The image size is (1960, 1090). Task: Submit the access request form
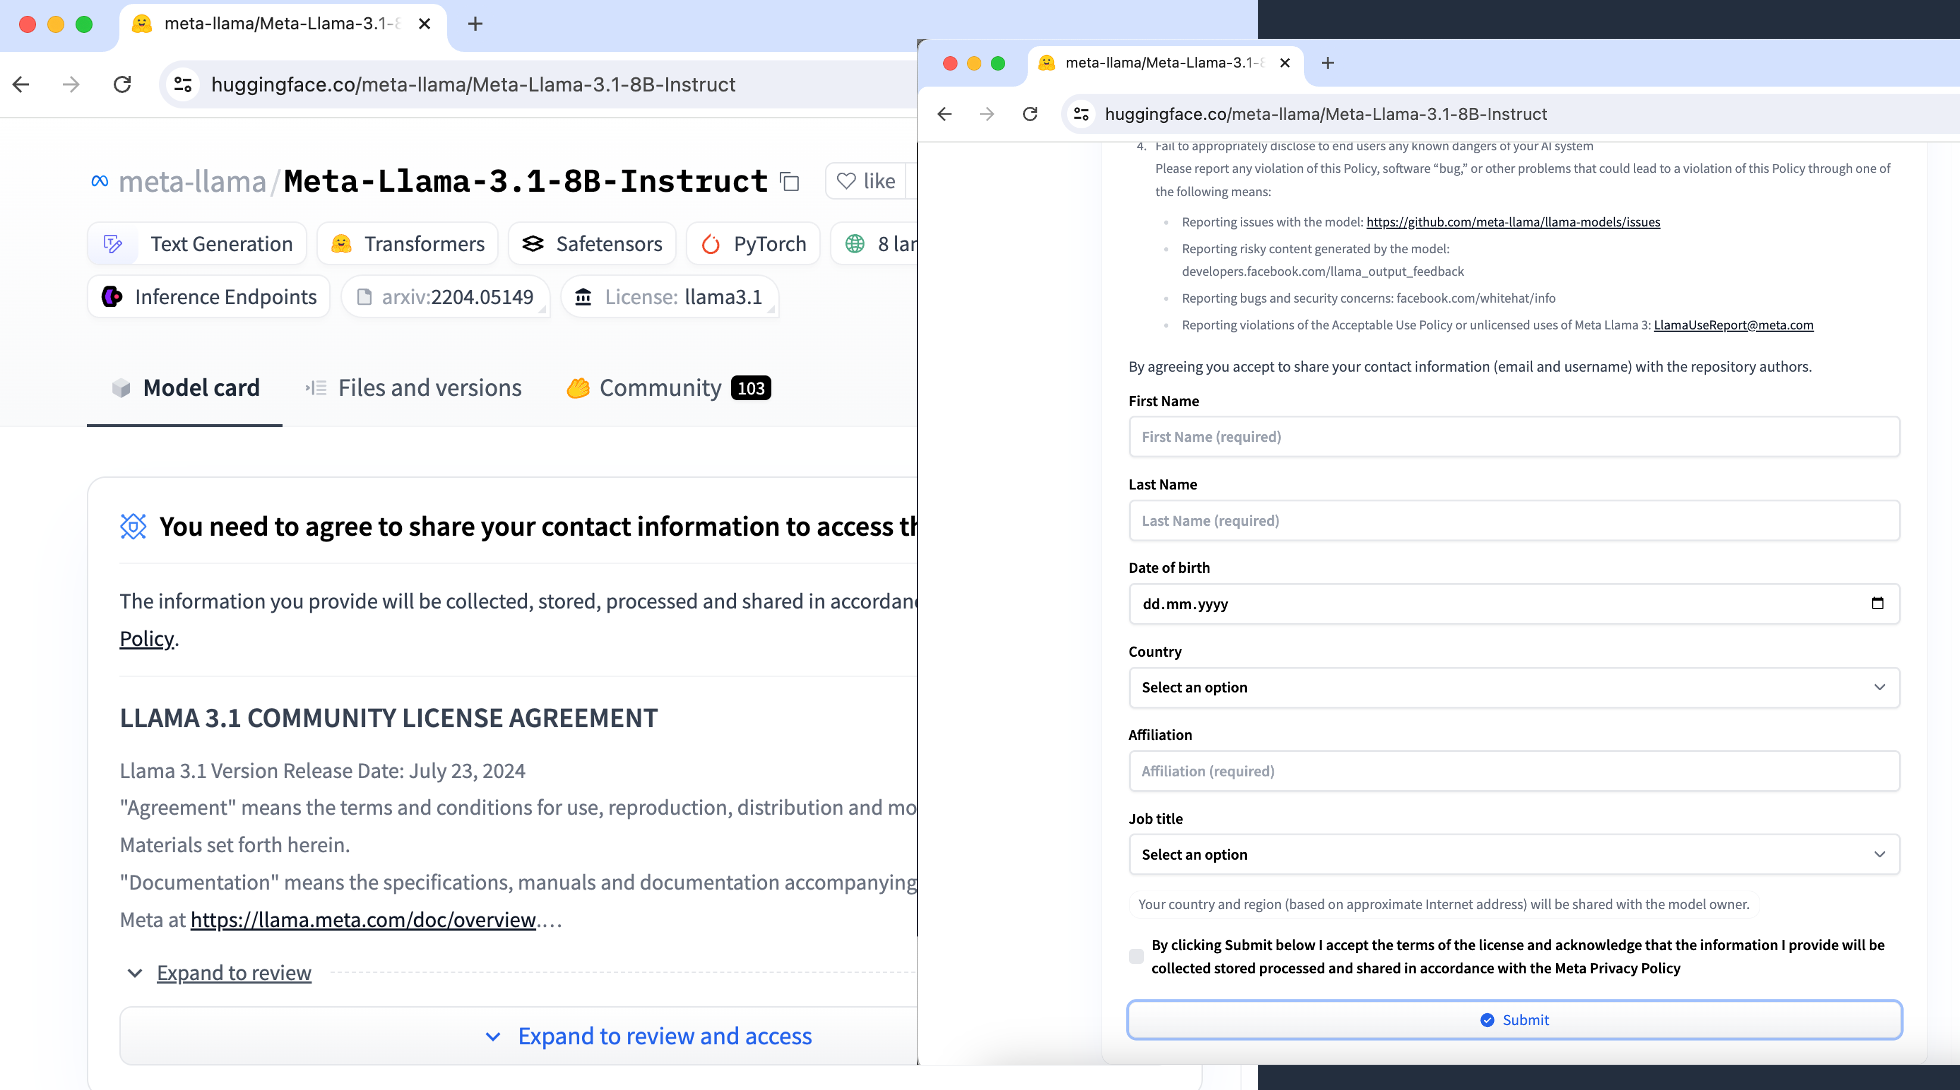(x=1514, y=1020)
